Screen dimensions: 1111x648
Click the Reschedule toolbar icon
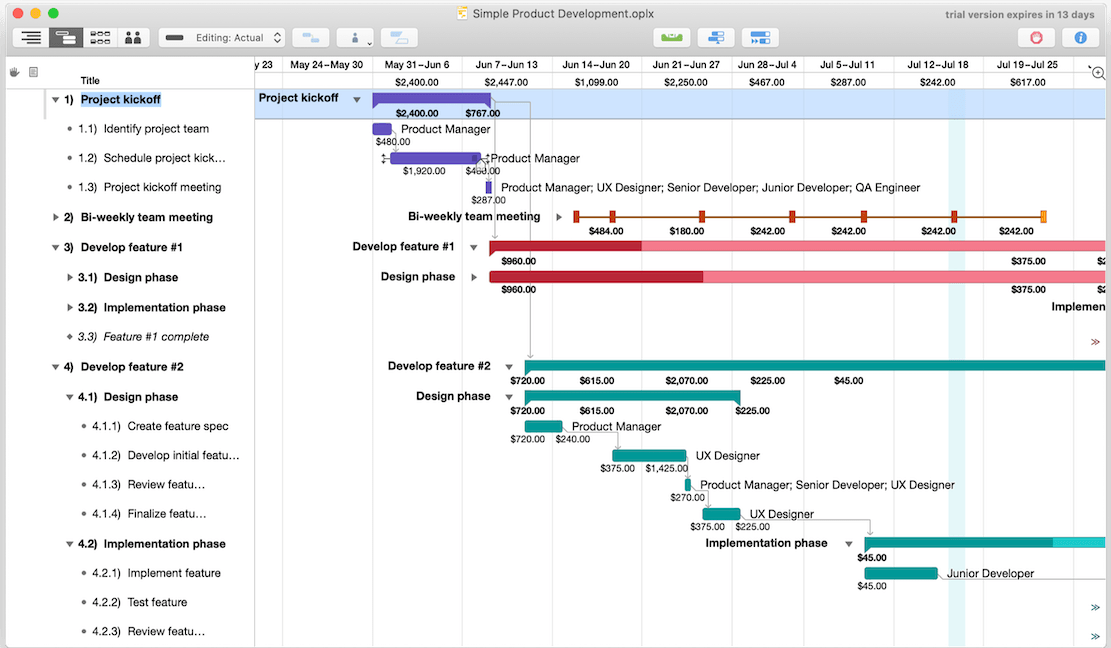tap(760, 38)
